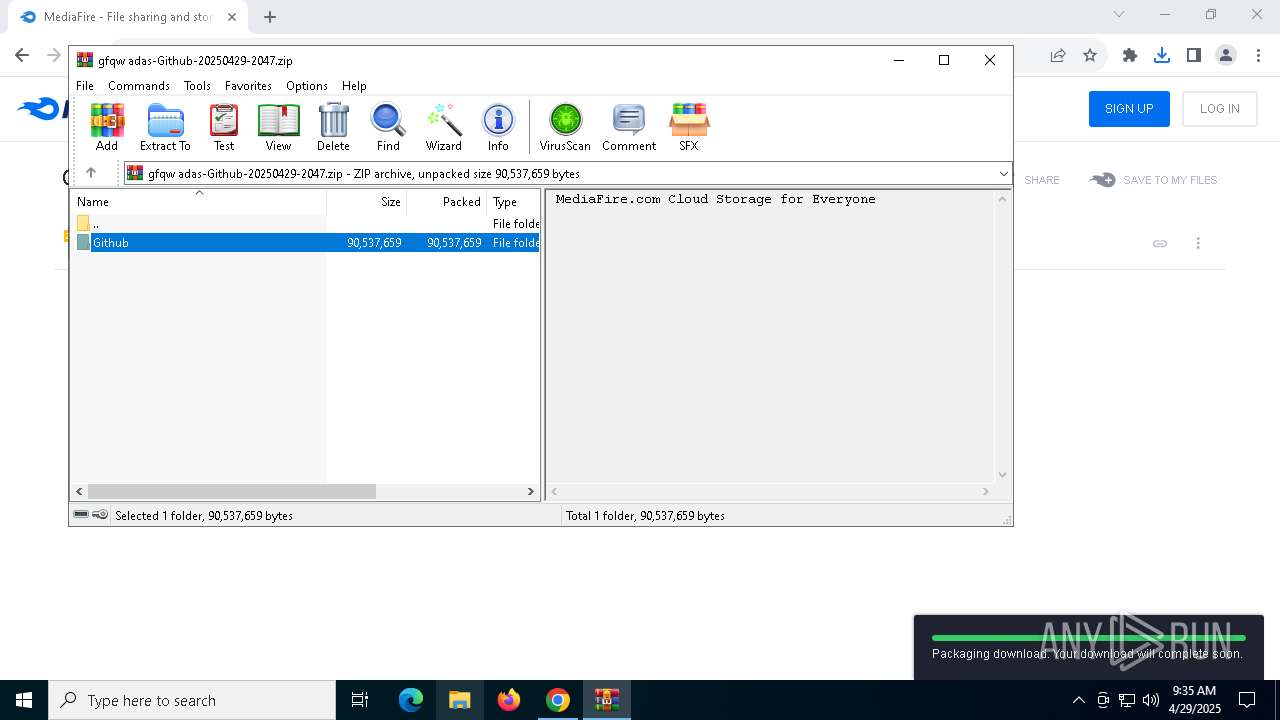Image resolution: width=1280 pixels, height=720 pixels.
Task: Click the SIGN UP button on MediaFire
Action: coord(1129,109)
